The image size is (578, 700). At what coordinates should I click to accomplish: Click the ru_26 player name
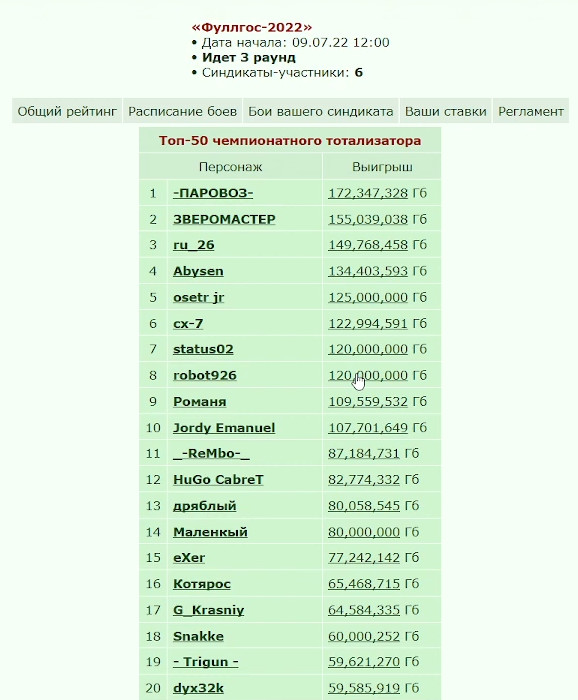click(x=194, y=245)
